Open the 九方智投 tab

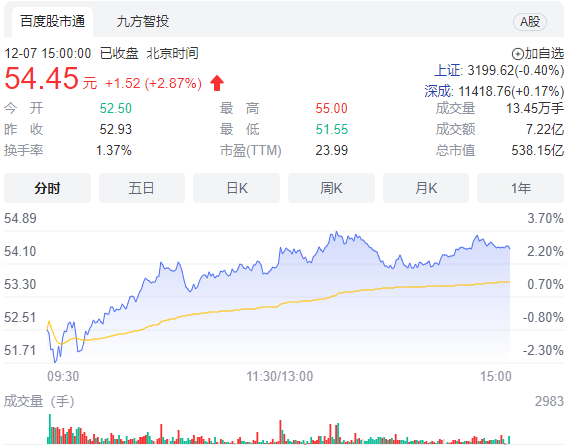pos(143,21)
